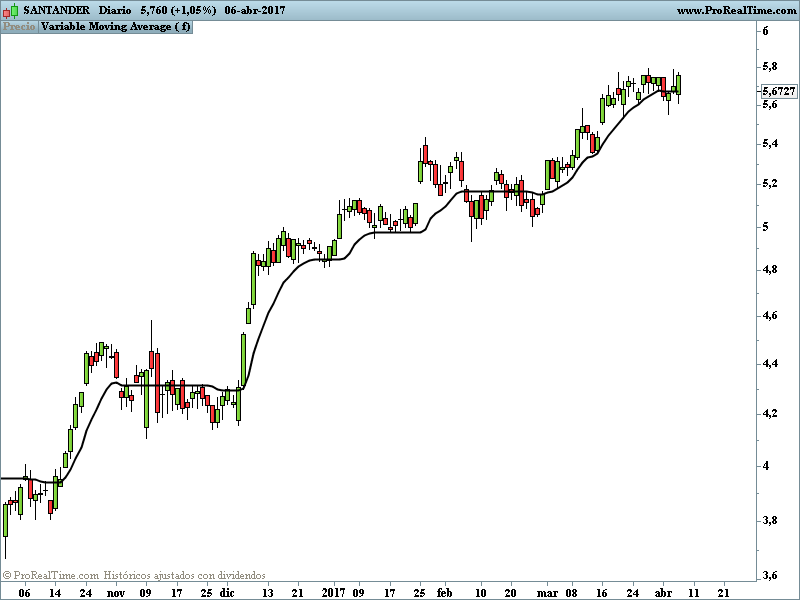
Task: Click the 3,8 price axis label
Action: coord(769,521)
